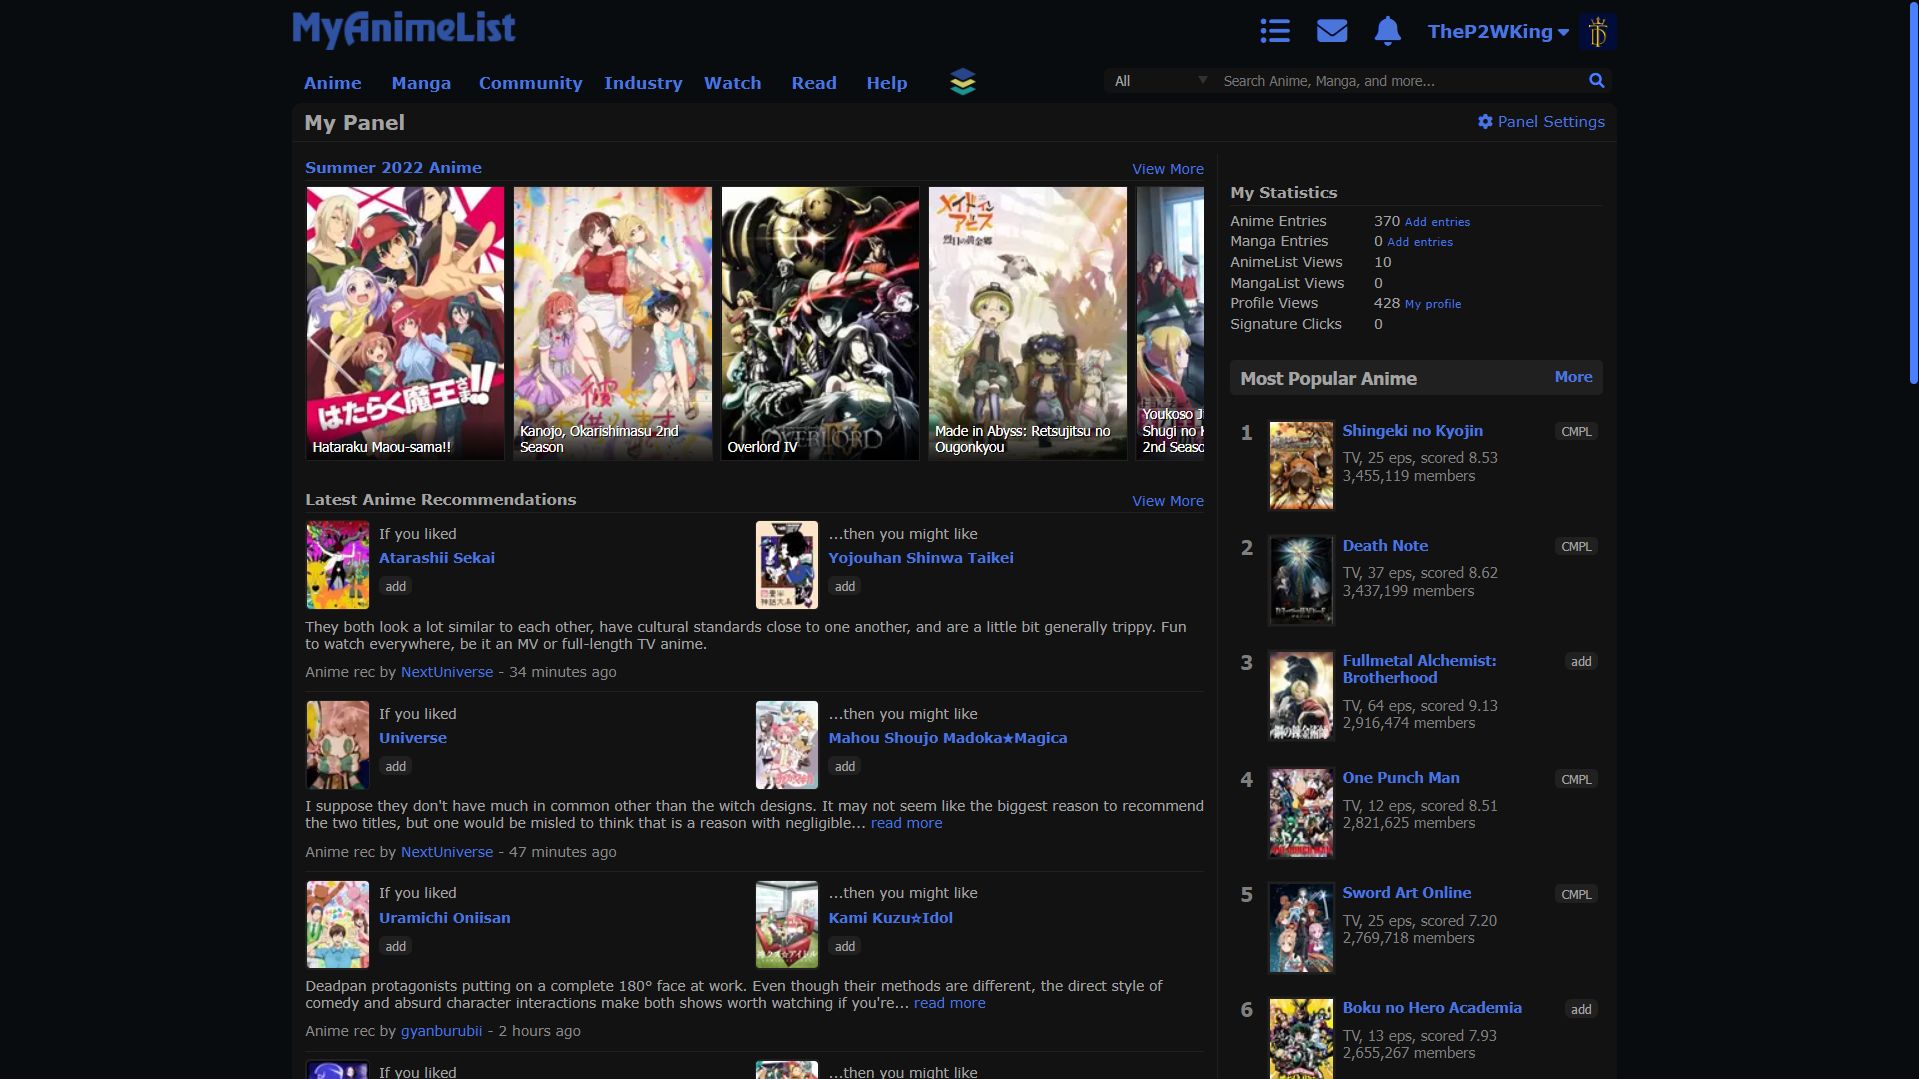The width and height of the screenshot is (1919, 1079).
Task: Open Boku no Hero Academia title link
Action: point(1432,1008)
